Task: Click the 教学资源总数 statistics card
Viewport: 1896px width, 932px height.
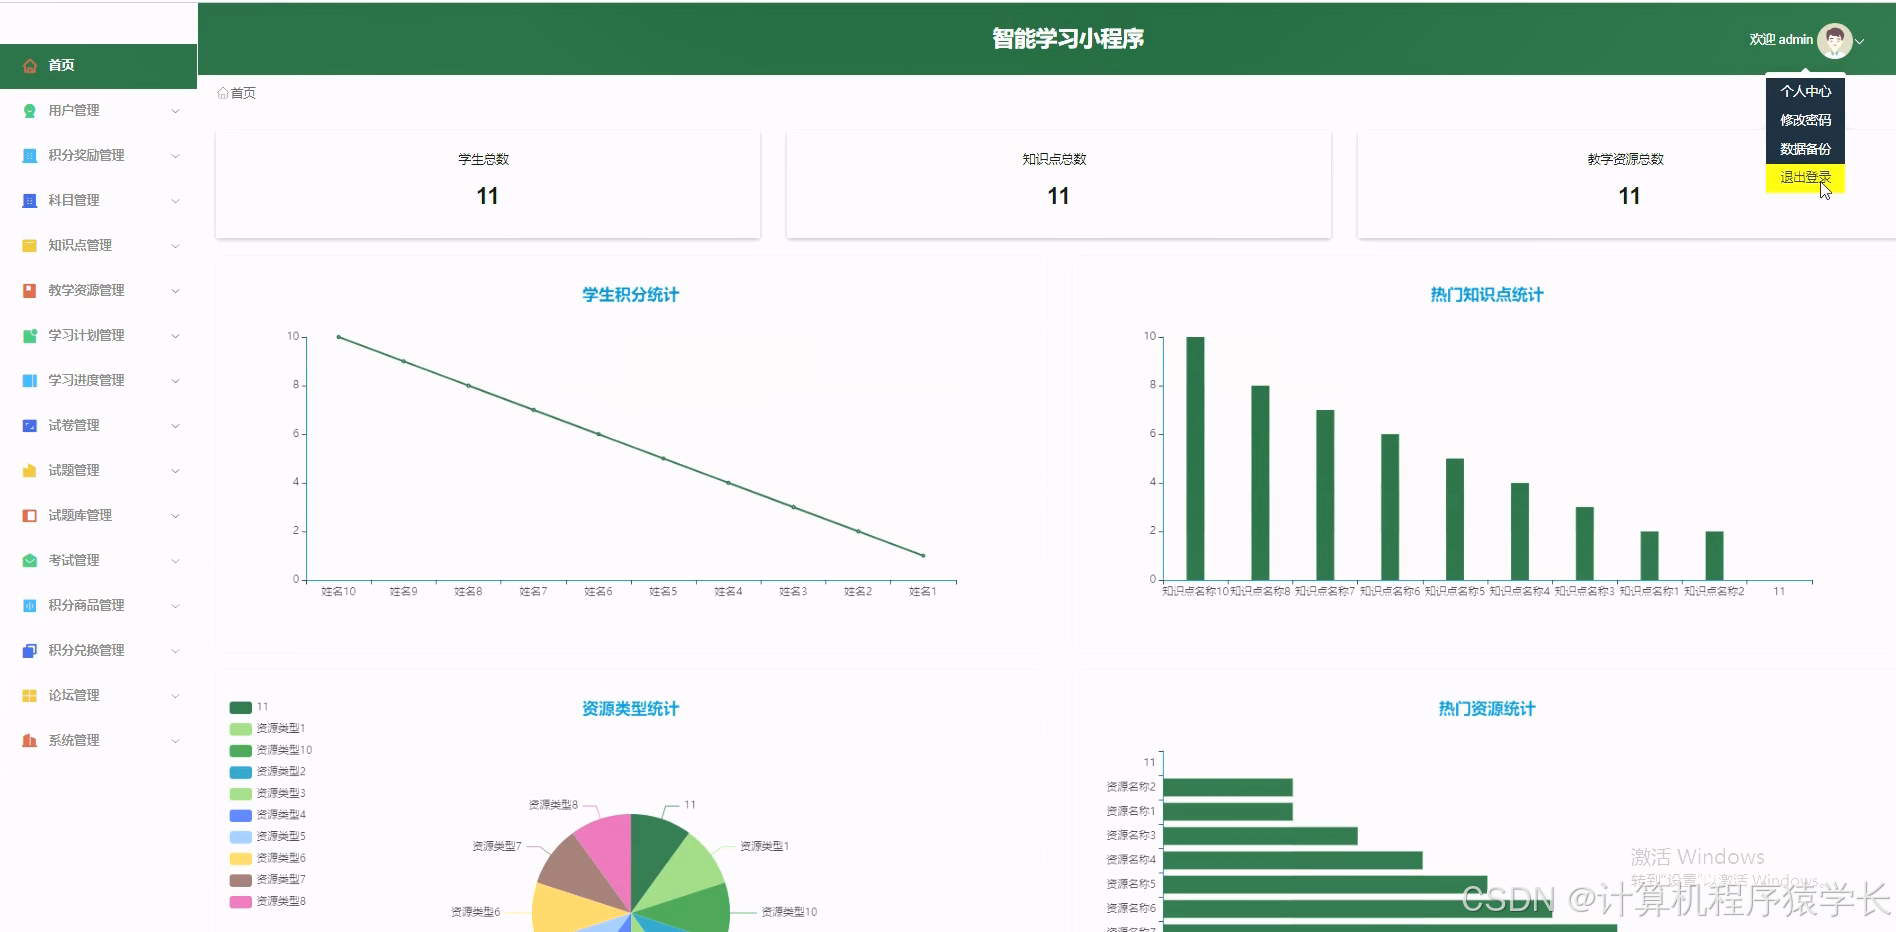Action: pos(1626,184)
